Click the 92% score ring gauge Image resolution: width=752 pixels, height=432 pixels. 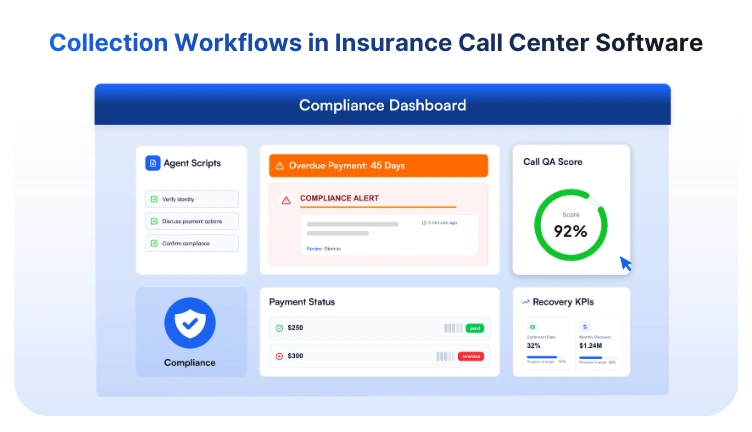click(x=571, y=225)
